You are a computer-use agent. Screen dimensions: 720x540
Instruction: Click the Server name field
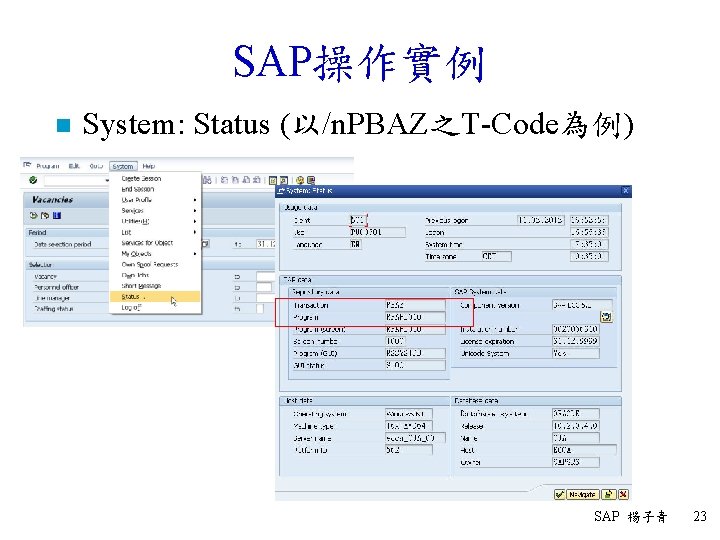415,438
